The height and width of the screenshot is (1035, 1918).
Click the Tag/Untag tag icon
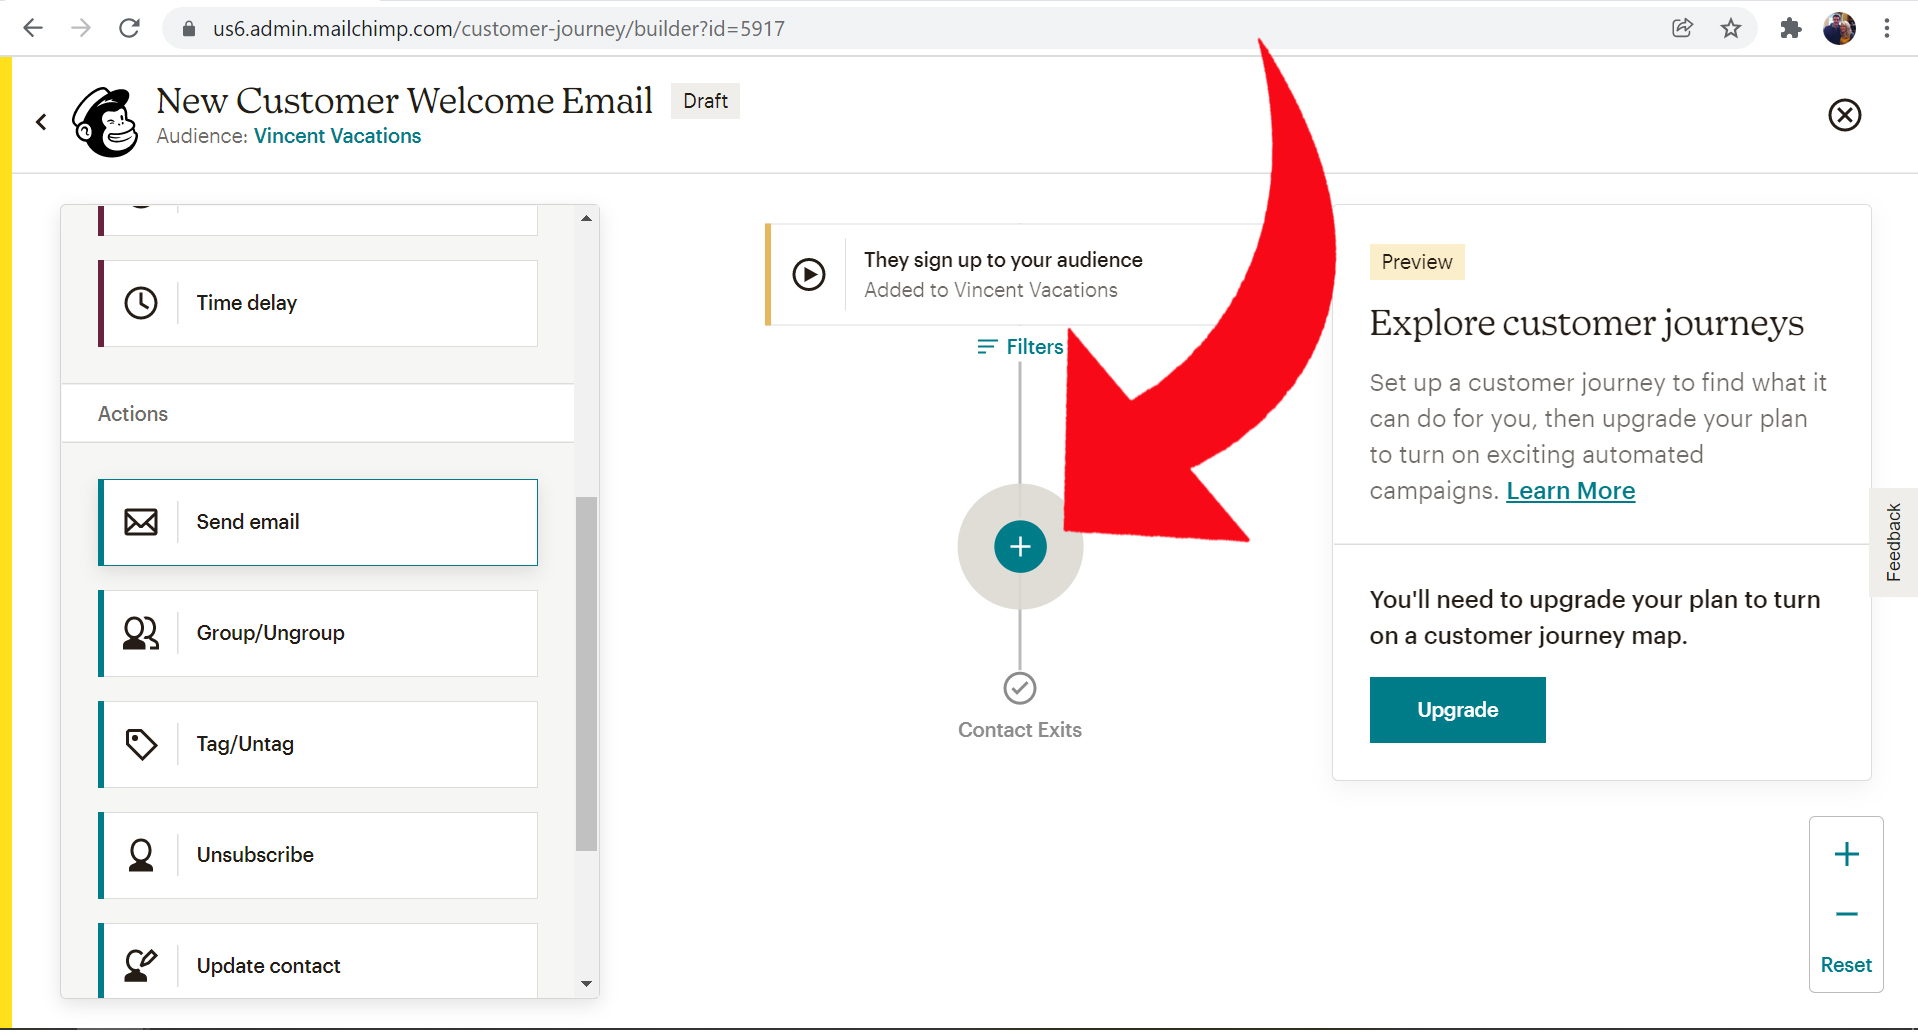[141, 744]
